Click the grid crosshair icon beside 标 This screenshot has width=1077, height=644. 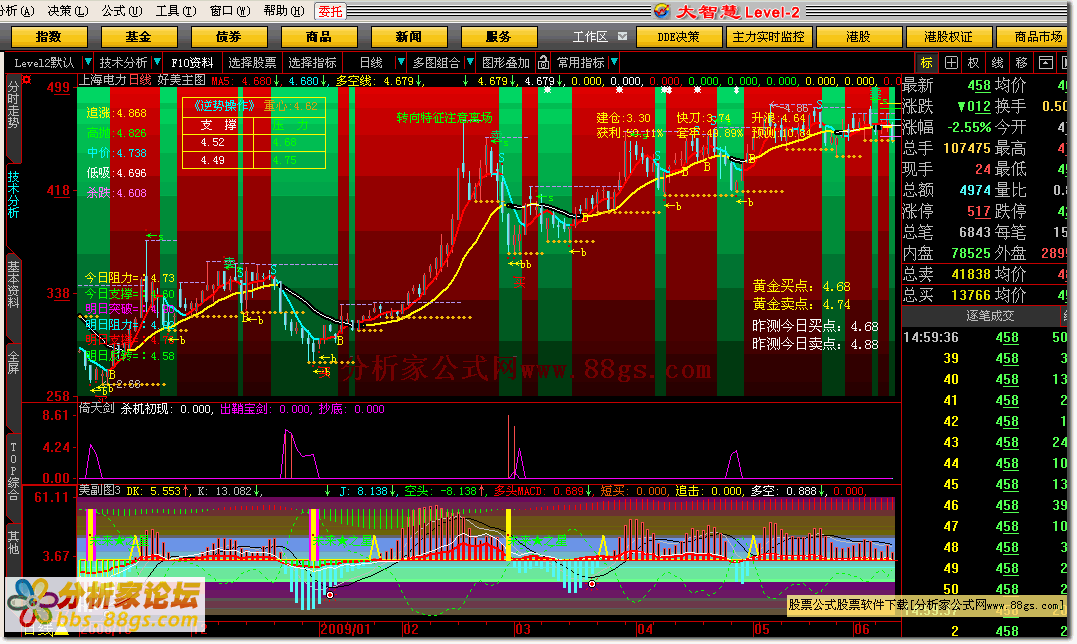(951, 63)
